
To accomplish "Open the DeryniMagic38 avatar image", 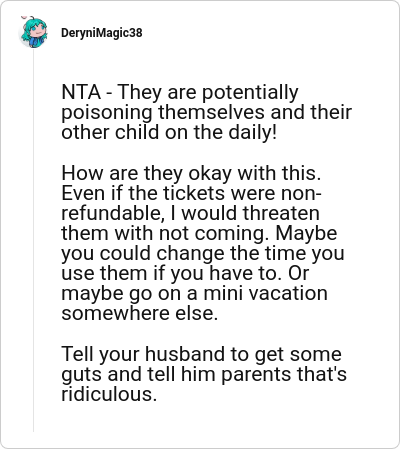I will (x=33, y=32).
